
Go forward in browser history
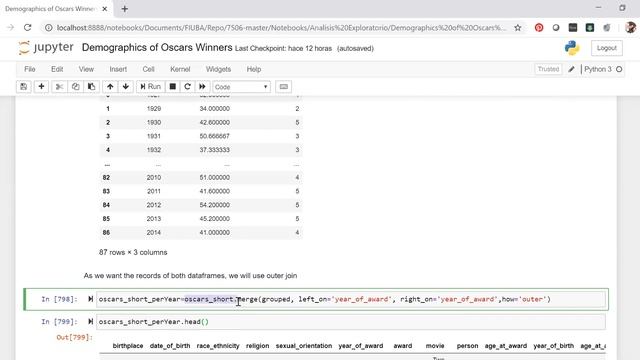[10, 27]
